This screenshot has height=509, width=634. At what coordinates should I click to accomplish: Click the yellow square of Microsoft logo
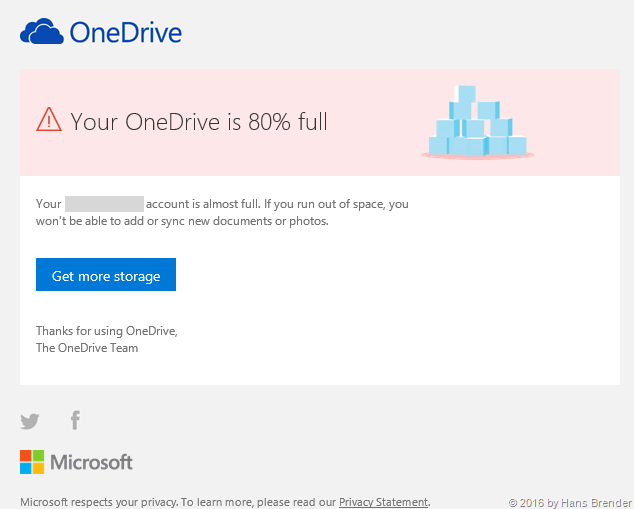click(38, 468)
